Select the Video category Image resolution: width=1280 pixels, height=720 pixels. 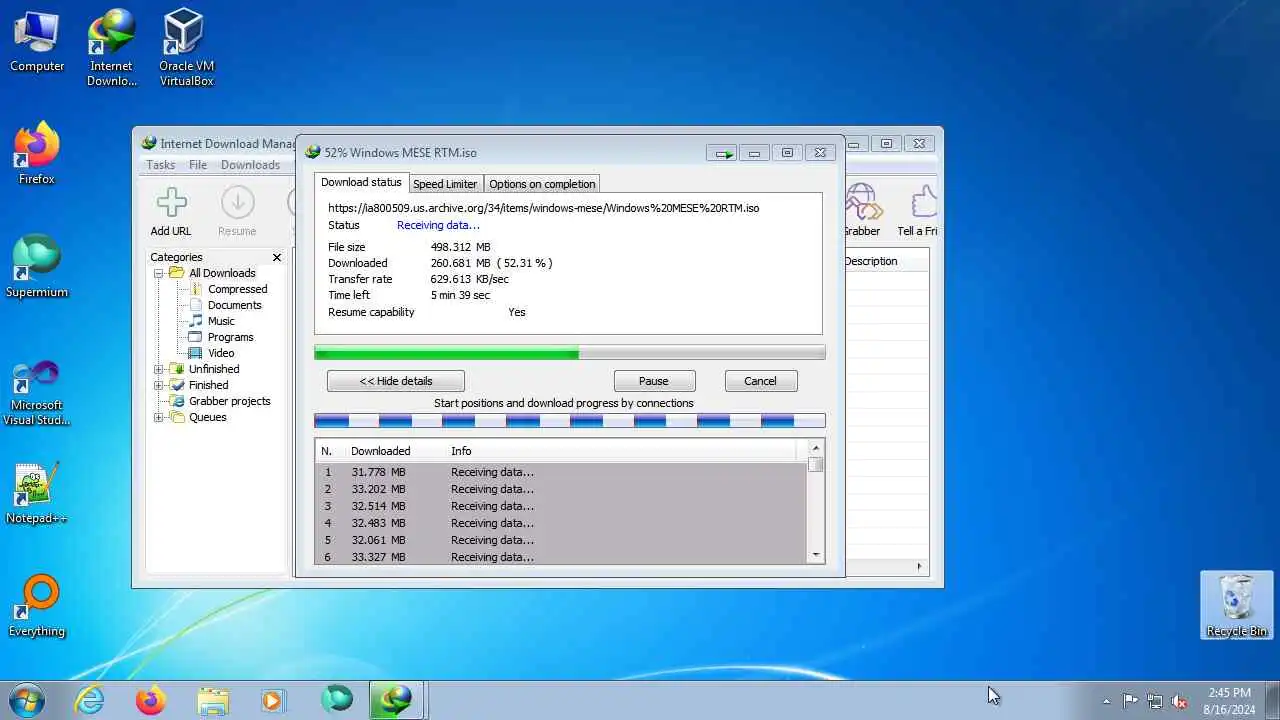click(x=221, y=353)
